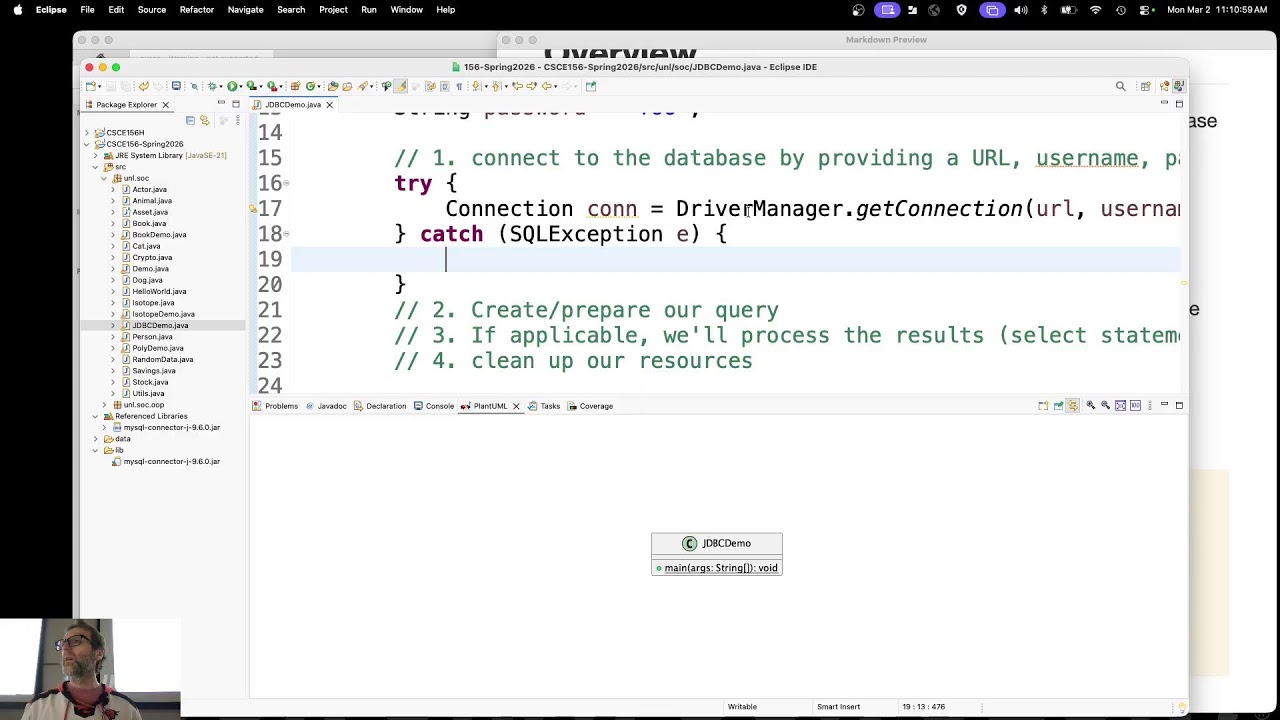The height and width of the screenshot is (720, 1280).
Task: Click the Debug bug toolbar icon
Action: 211,86
